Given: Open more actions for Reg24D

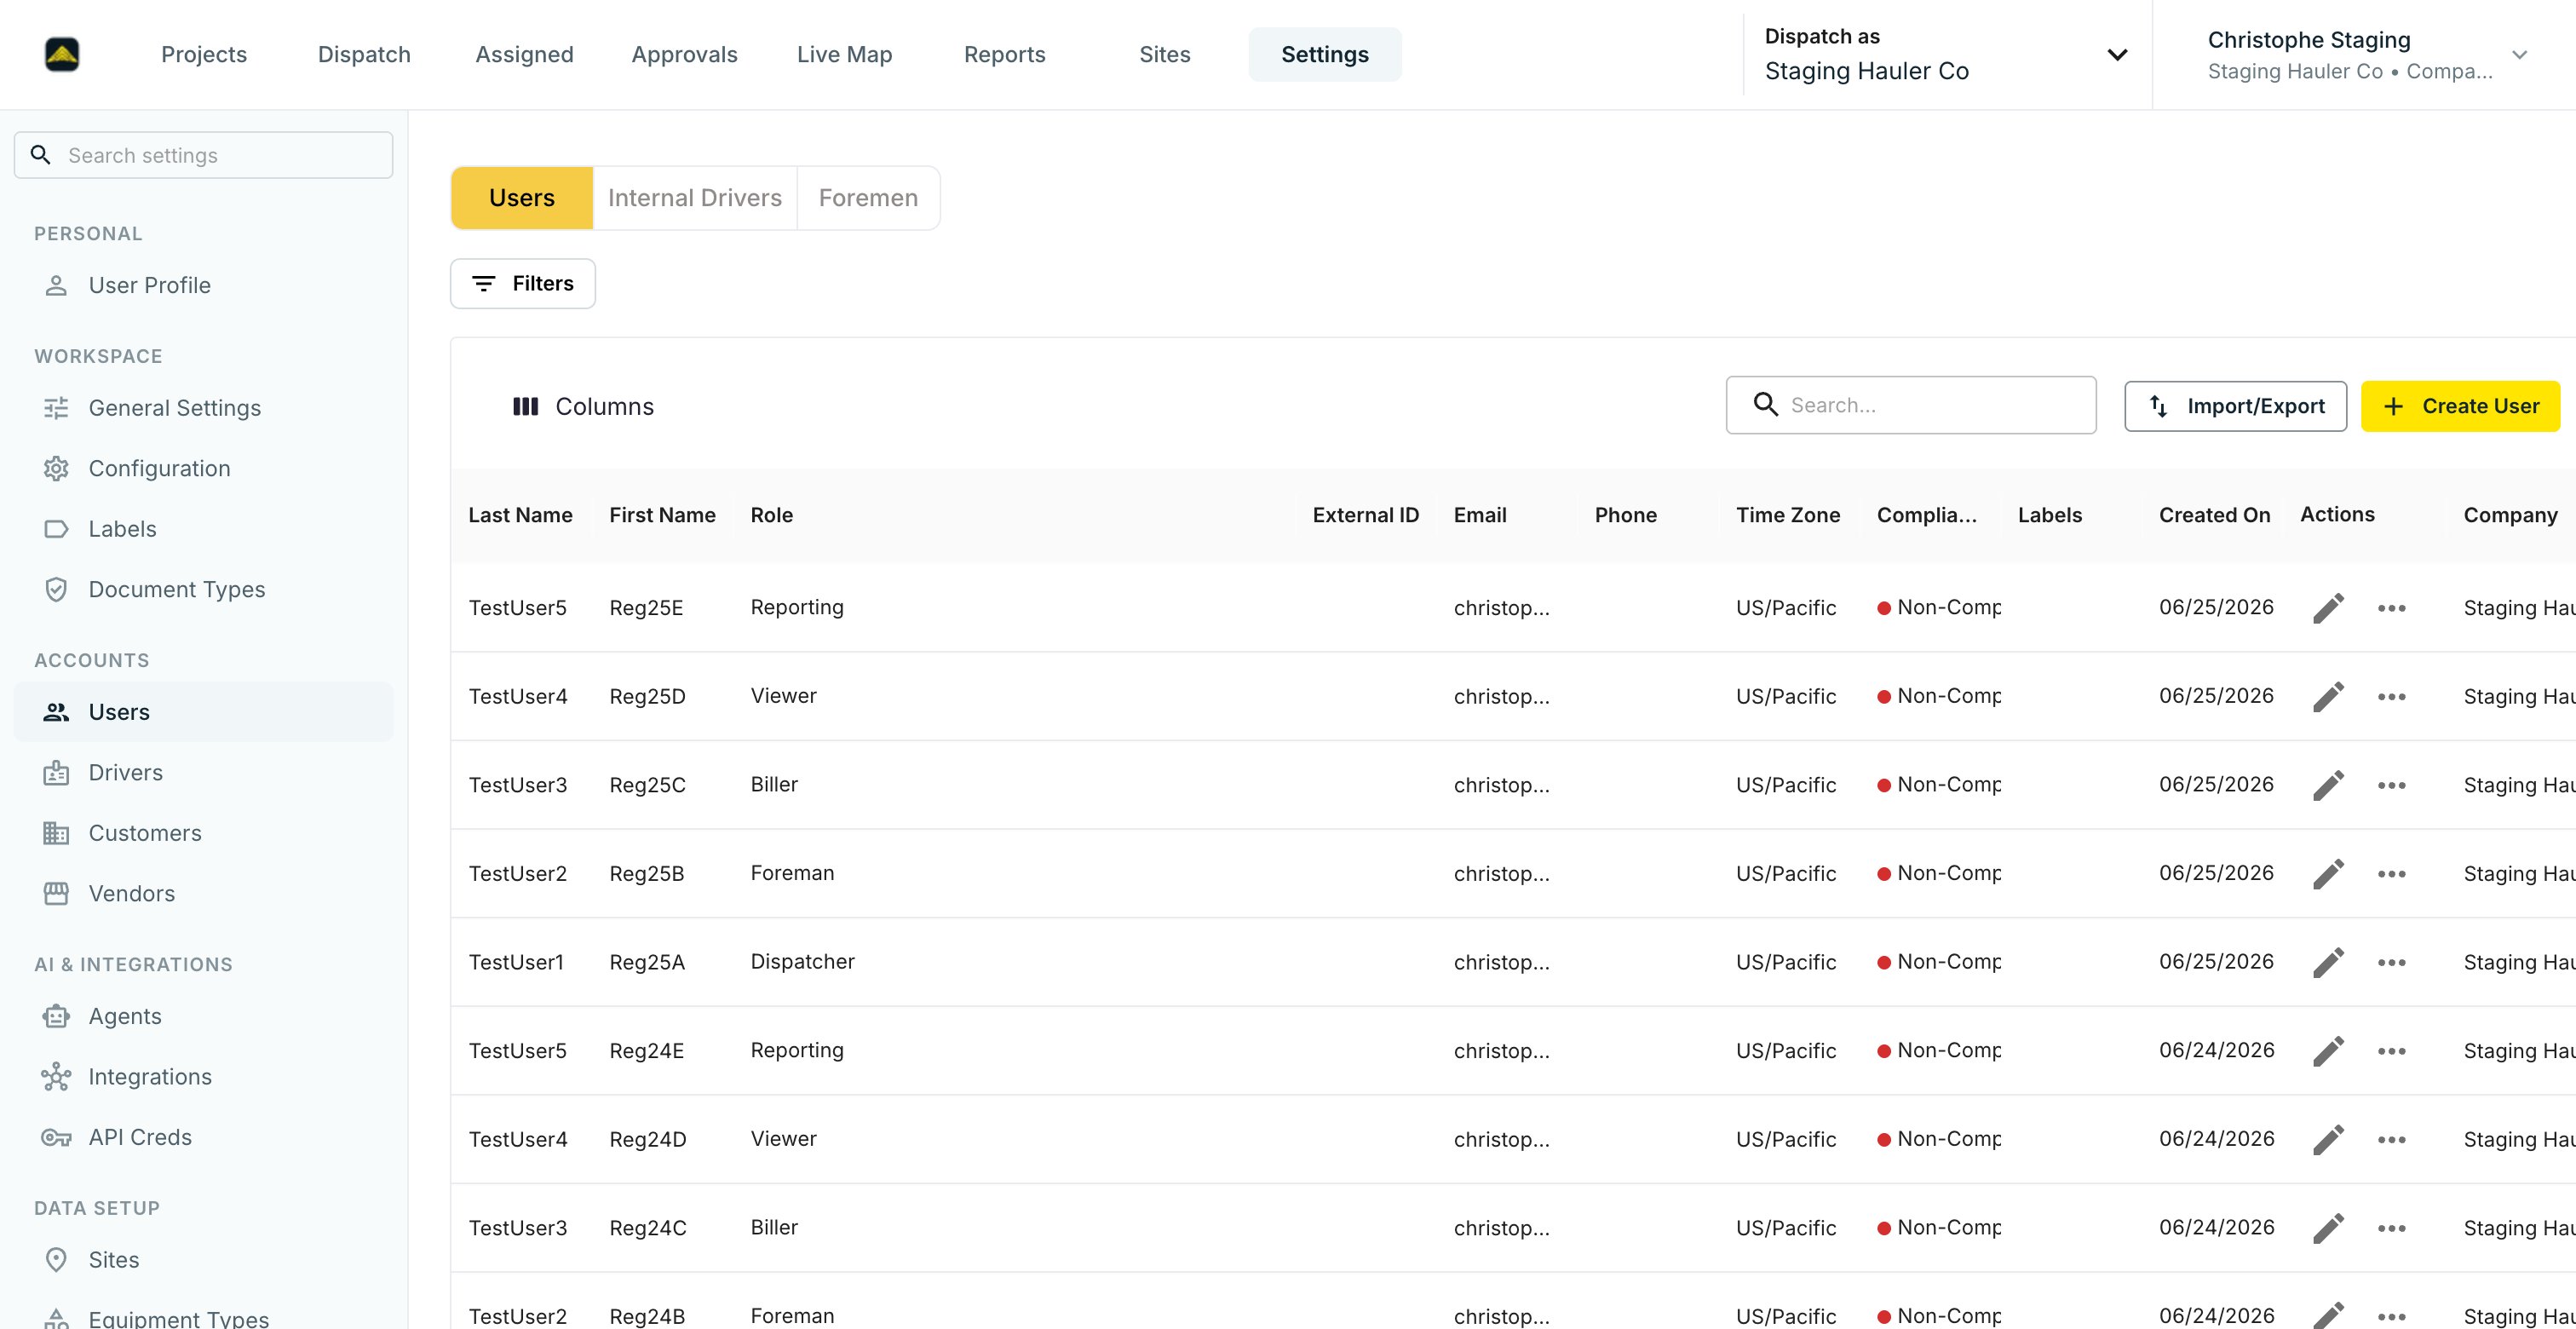Looking at the screenshot, I should (x=2392, y=1140).
